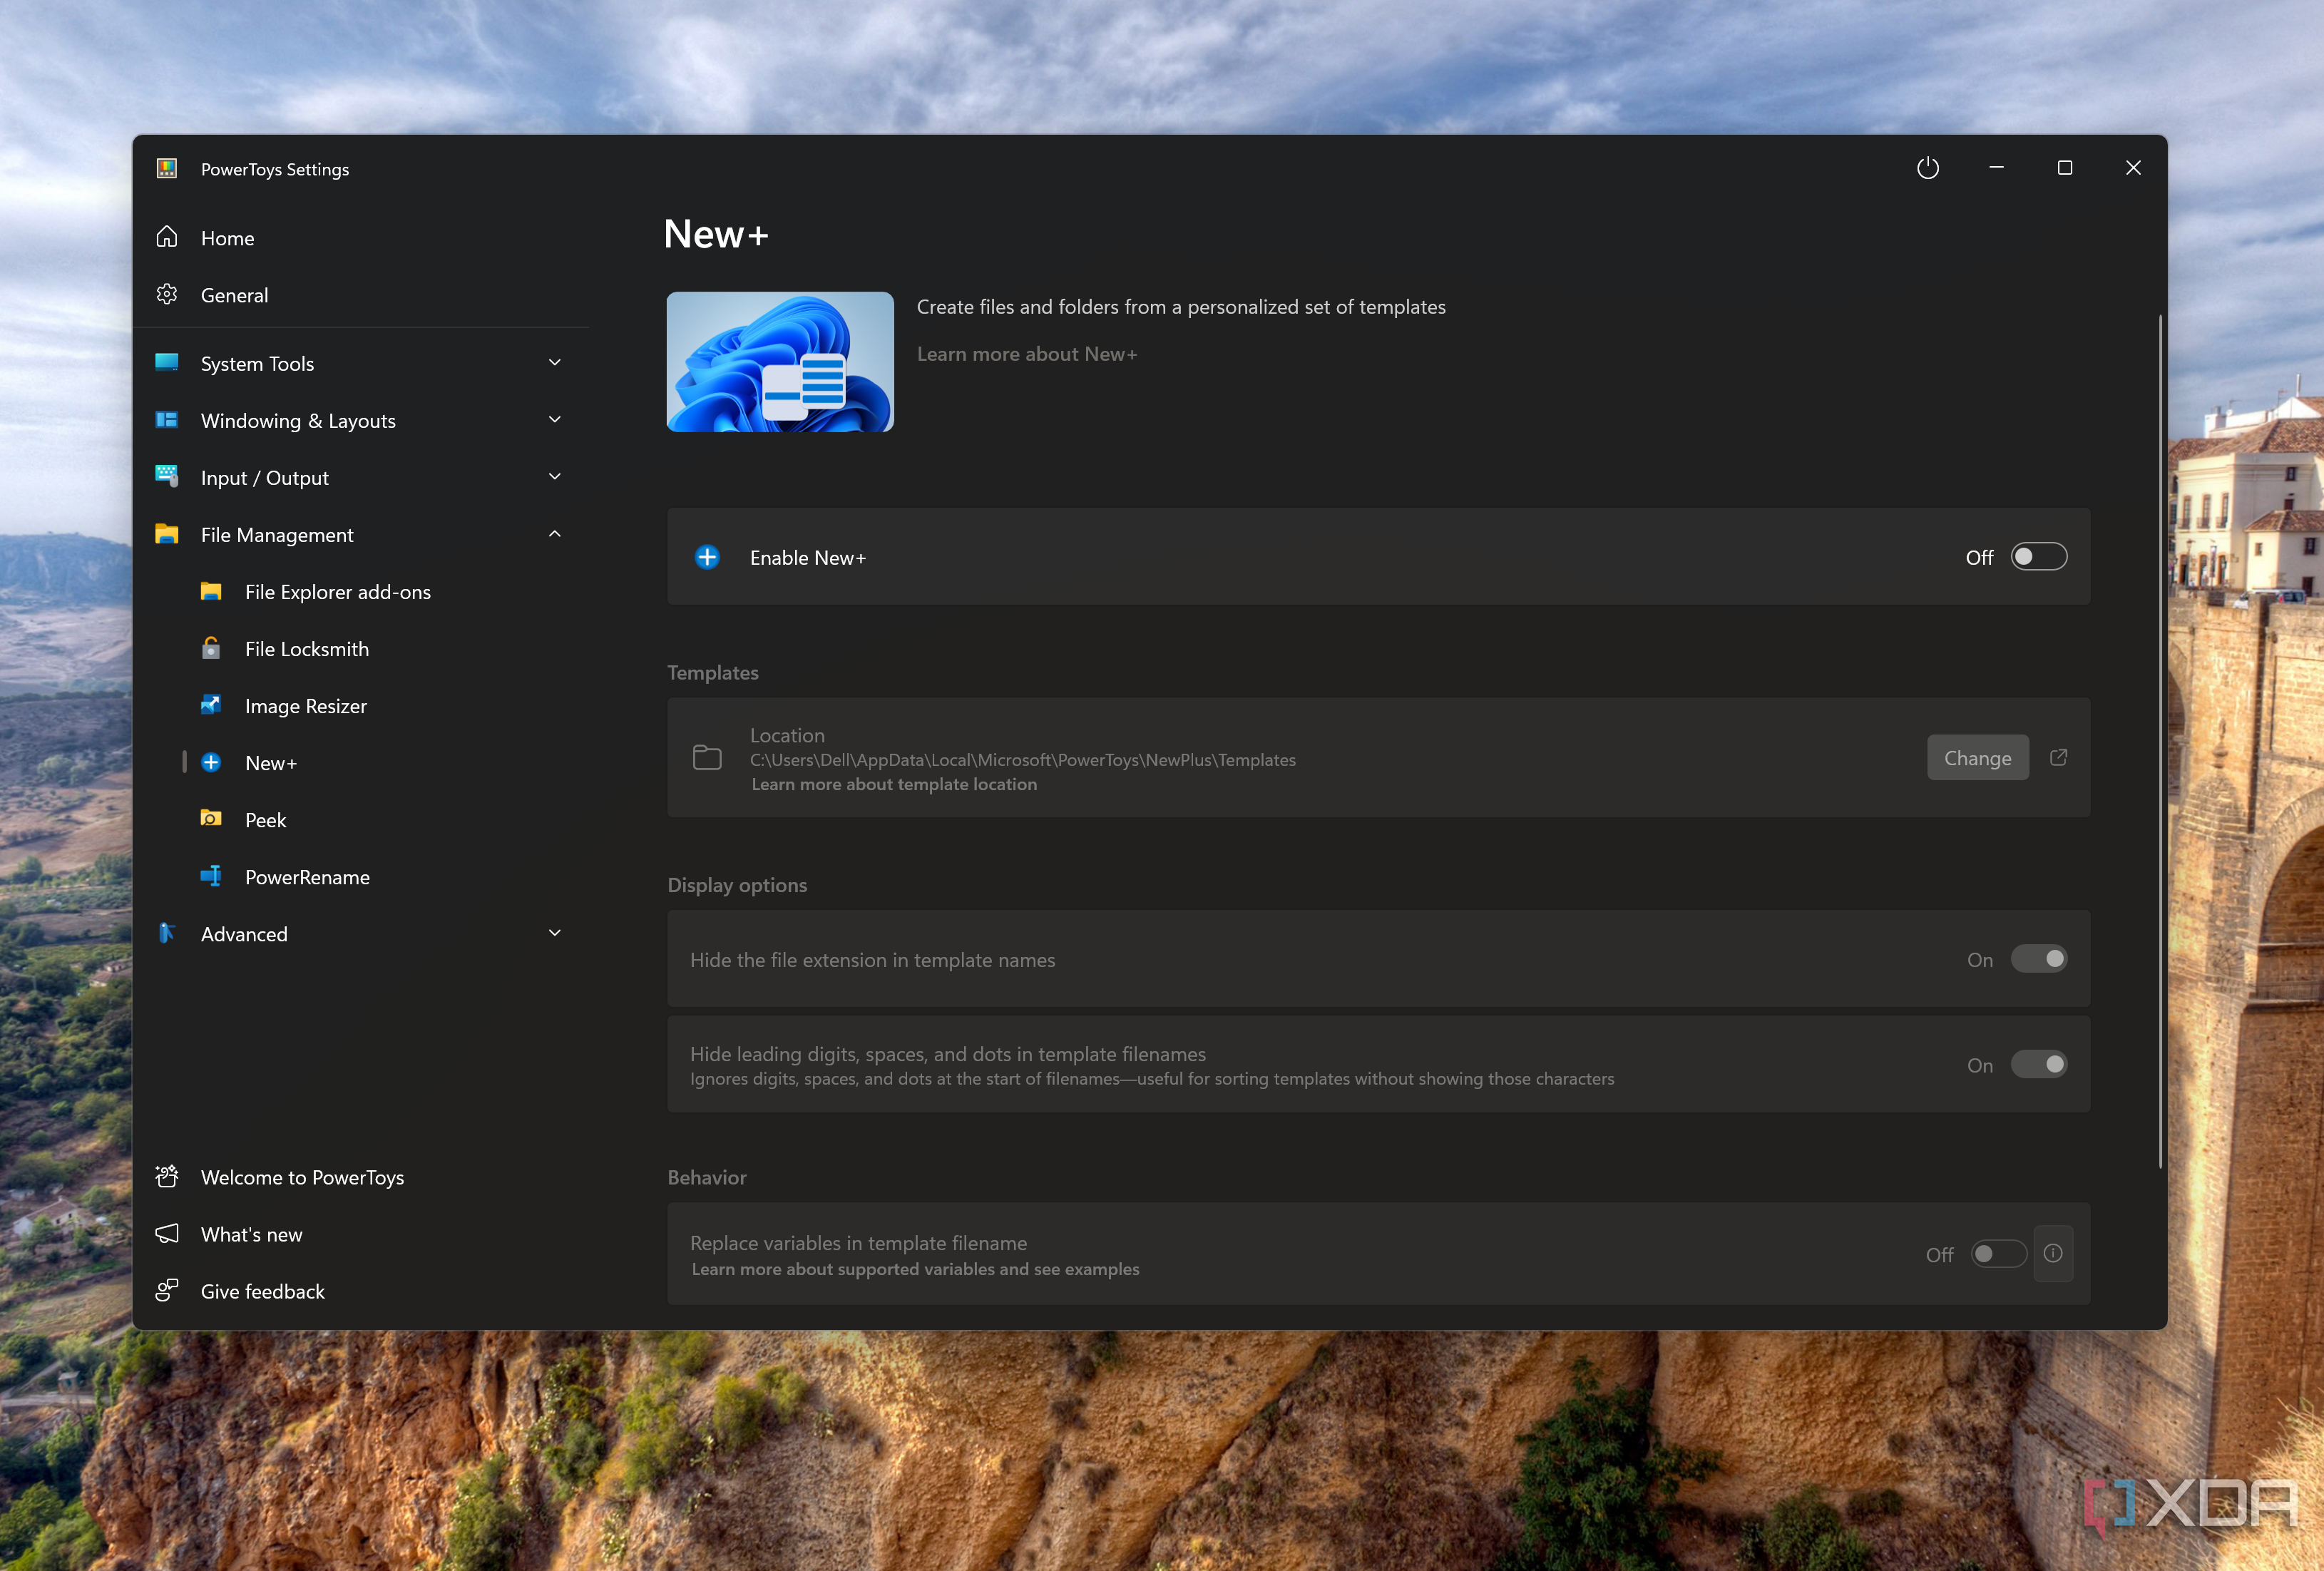
Task: Toggle Hide leading digits switch
Action: 2039,1064
